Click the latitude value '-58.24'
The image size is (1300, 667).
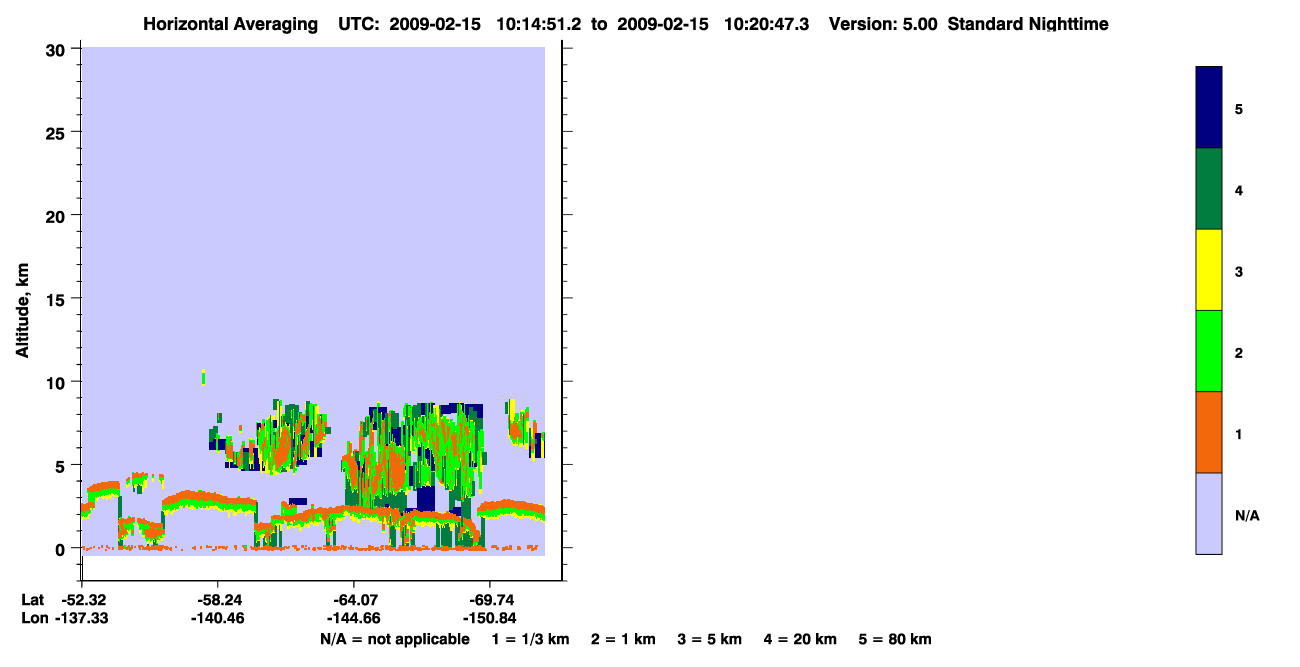218,600
